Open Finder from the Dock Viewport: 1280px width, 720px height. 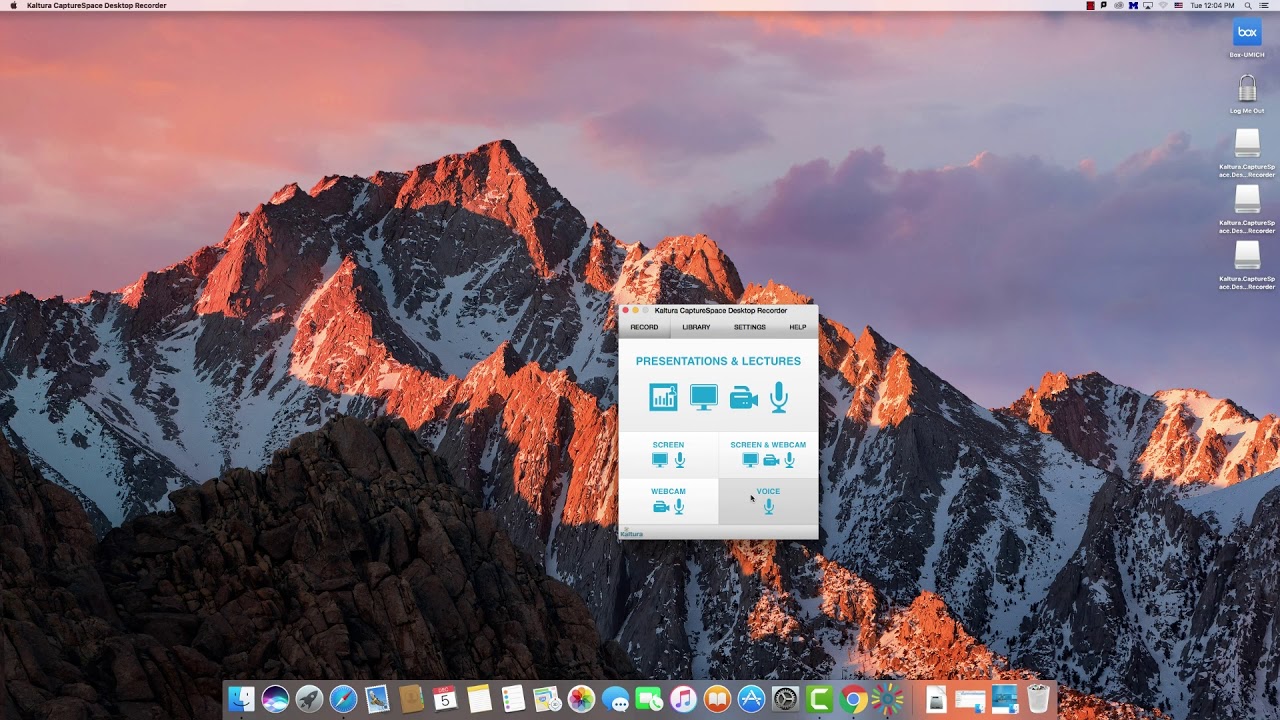point(241,699)
